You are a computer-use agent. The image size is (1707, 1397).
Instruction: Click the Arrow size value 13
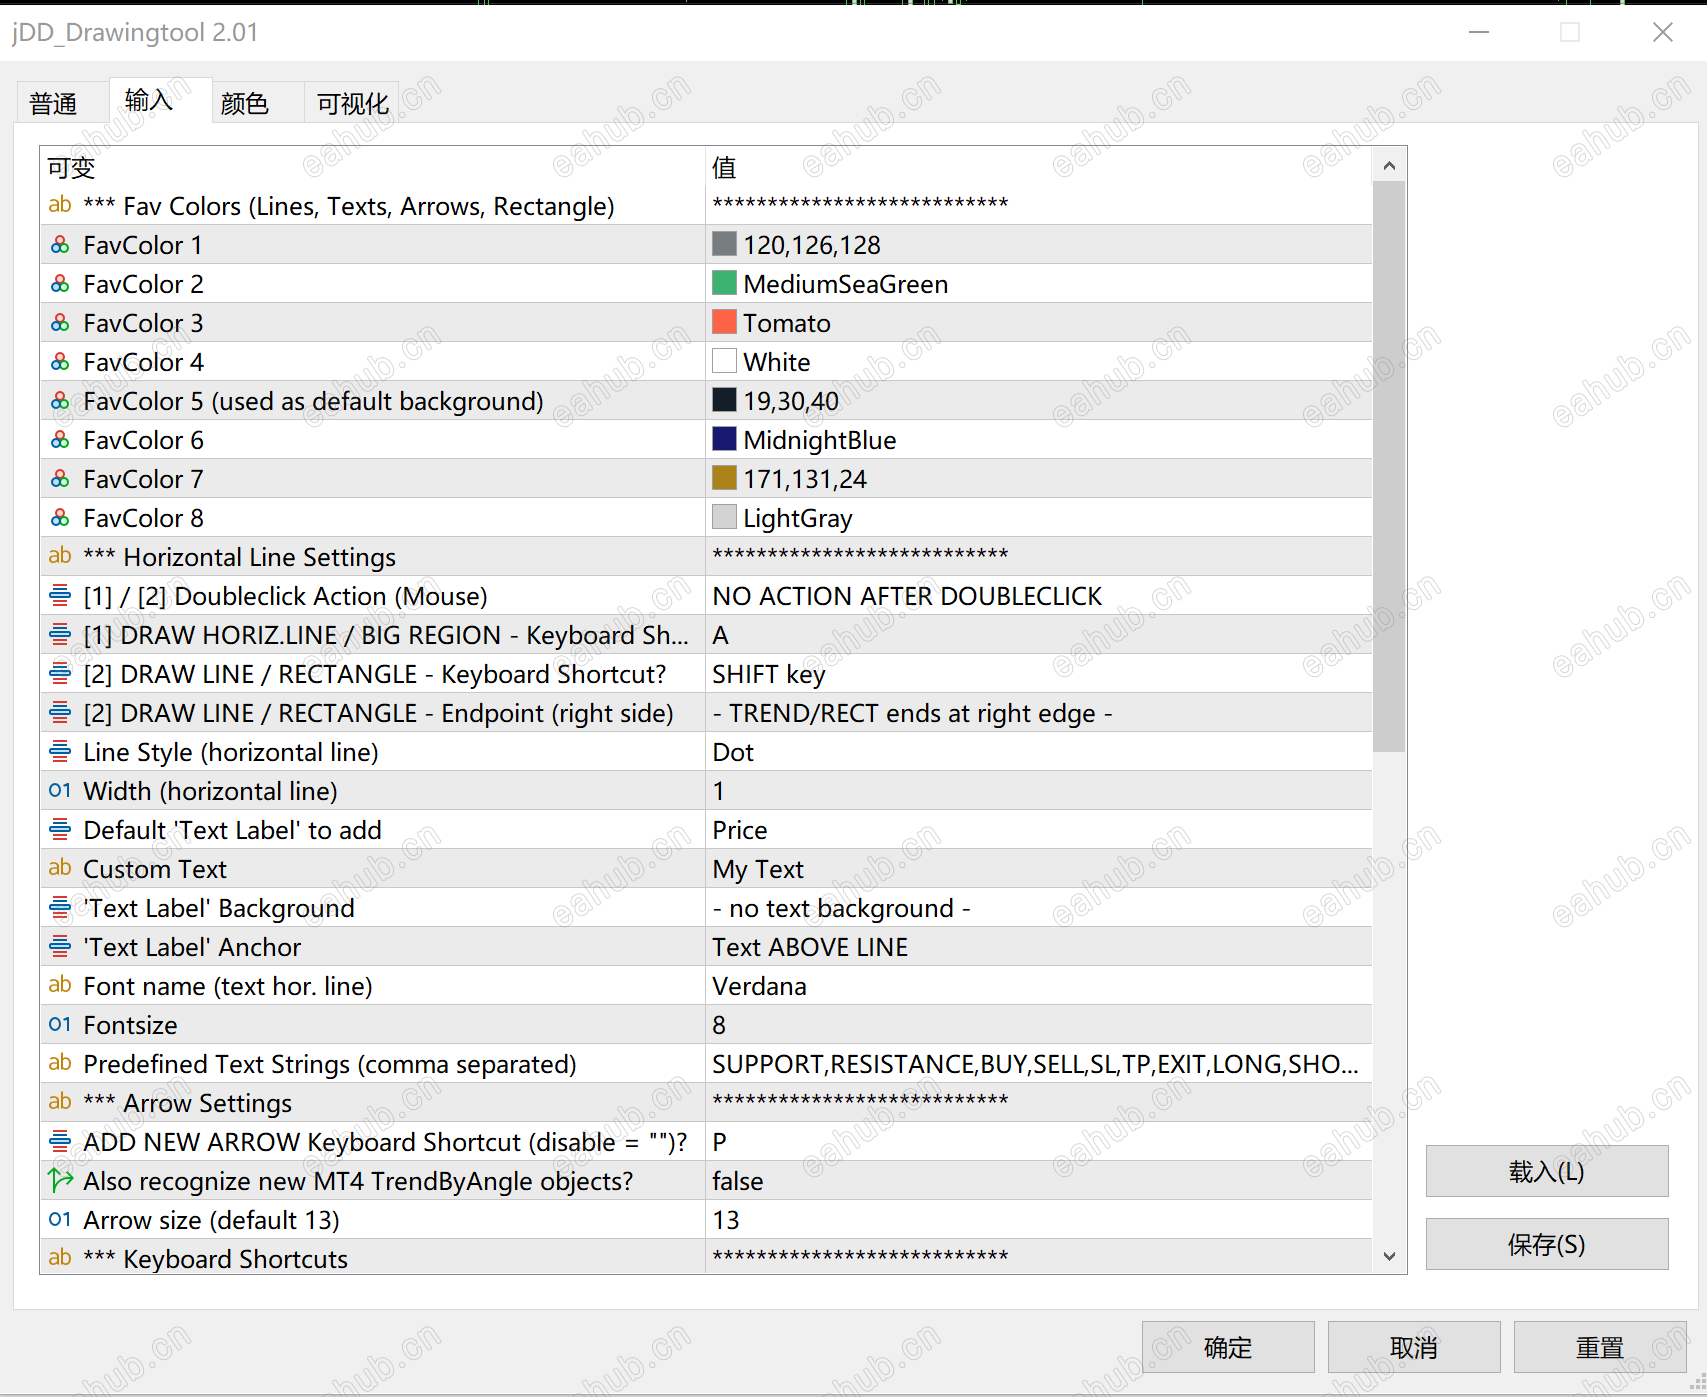(x=1039, y=1220)
